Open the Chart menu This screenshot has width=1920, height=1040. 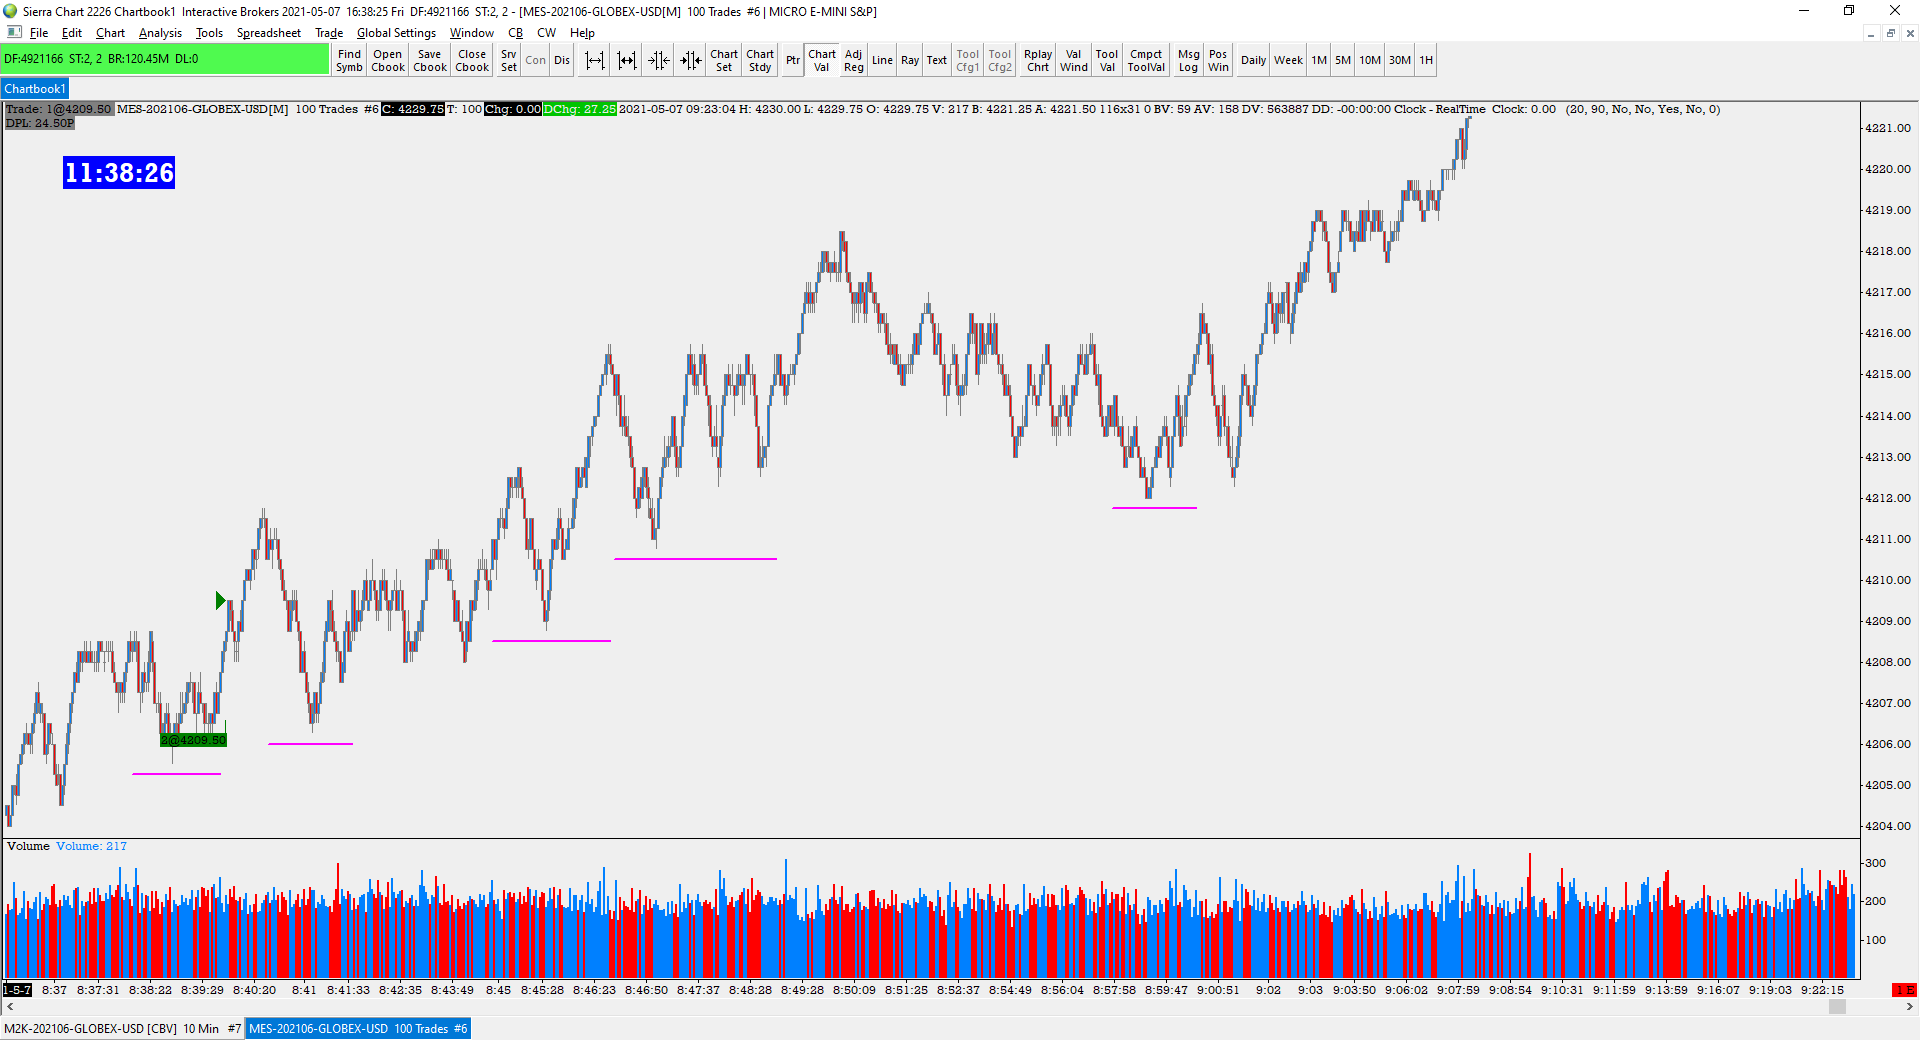(x=110, y=33)
